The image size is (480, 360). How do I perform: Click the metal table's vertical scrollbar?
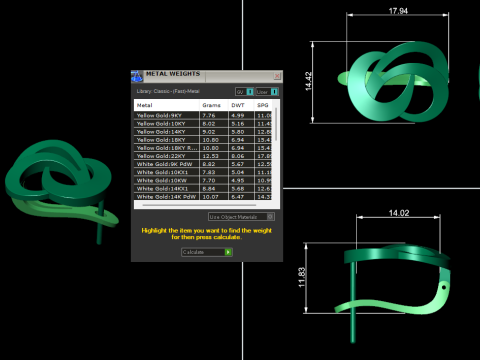click(276, 124)
